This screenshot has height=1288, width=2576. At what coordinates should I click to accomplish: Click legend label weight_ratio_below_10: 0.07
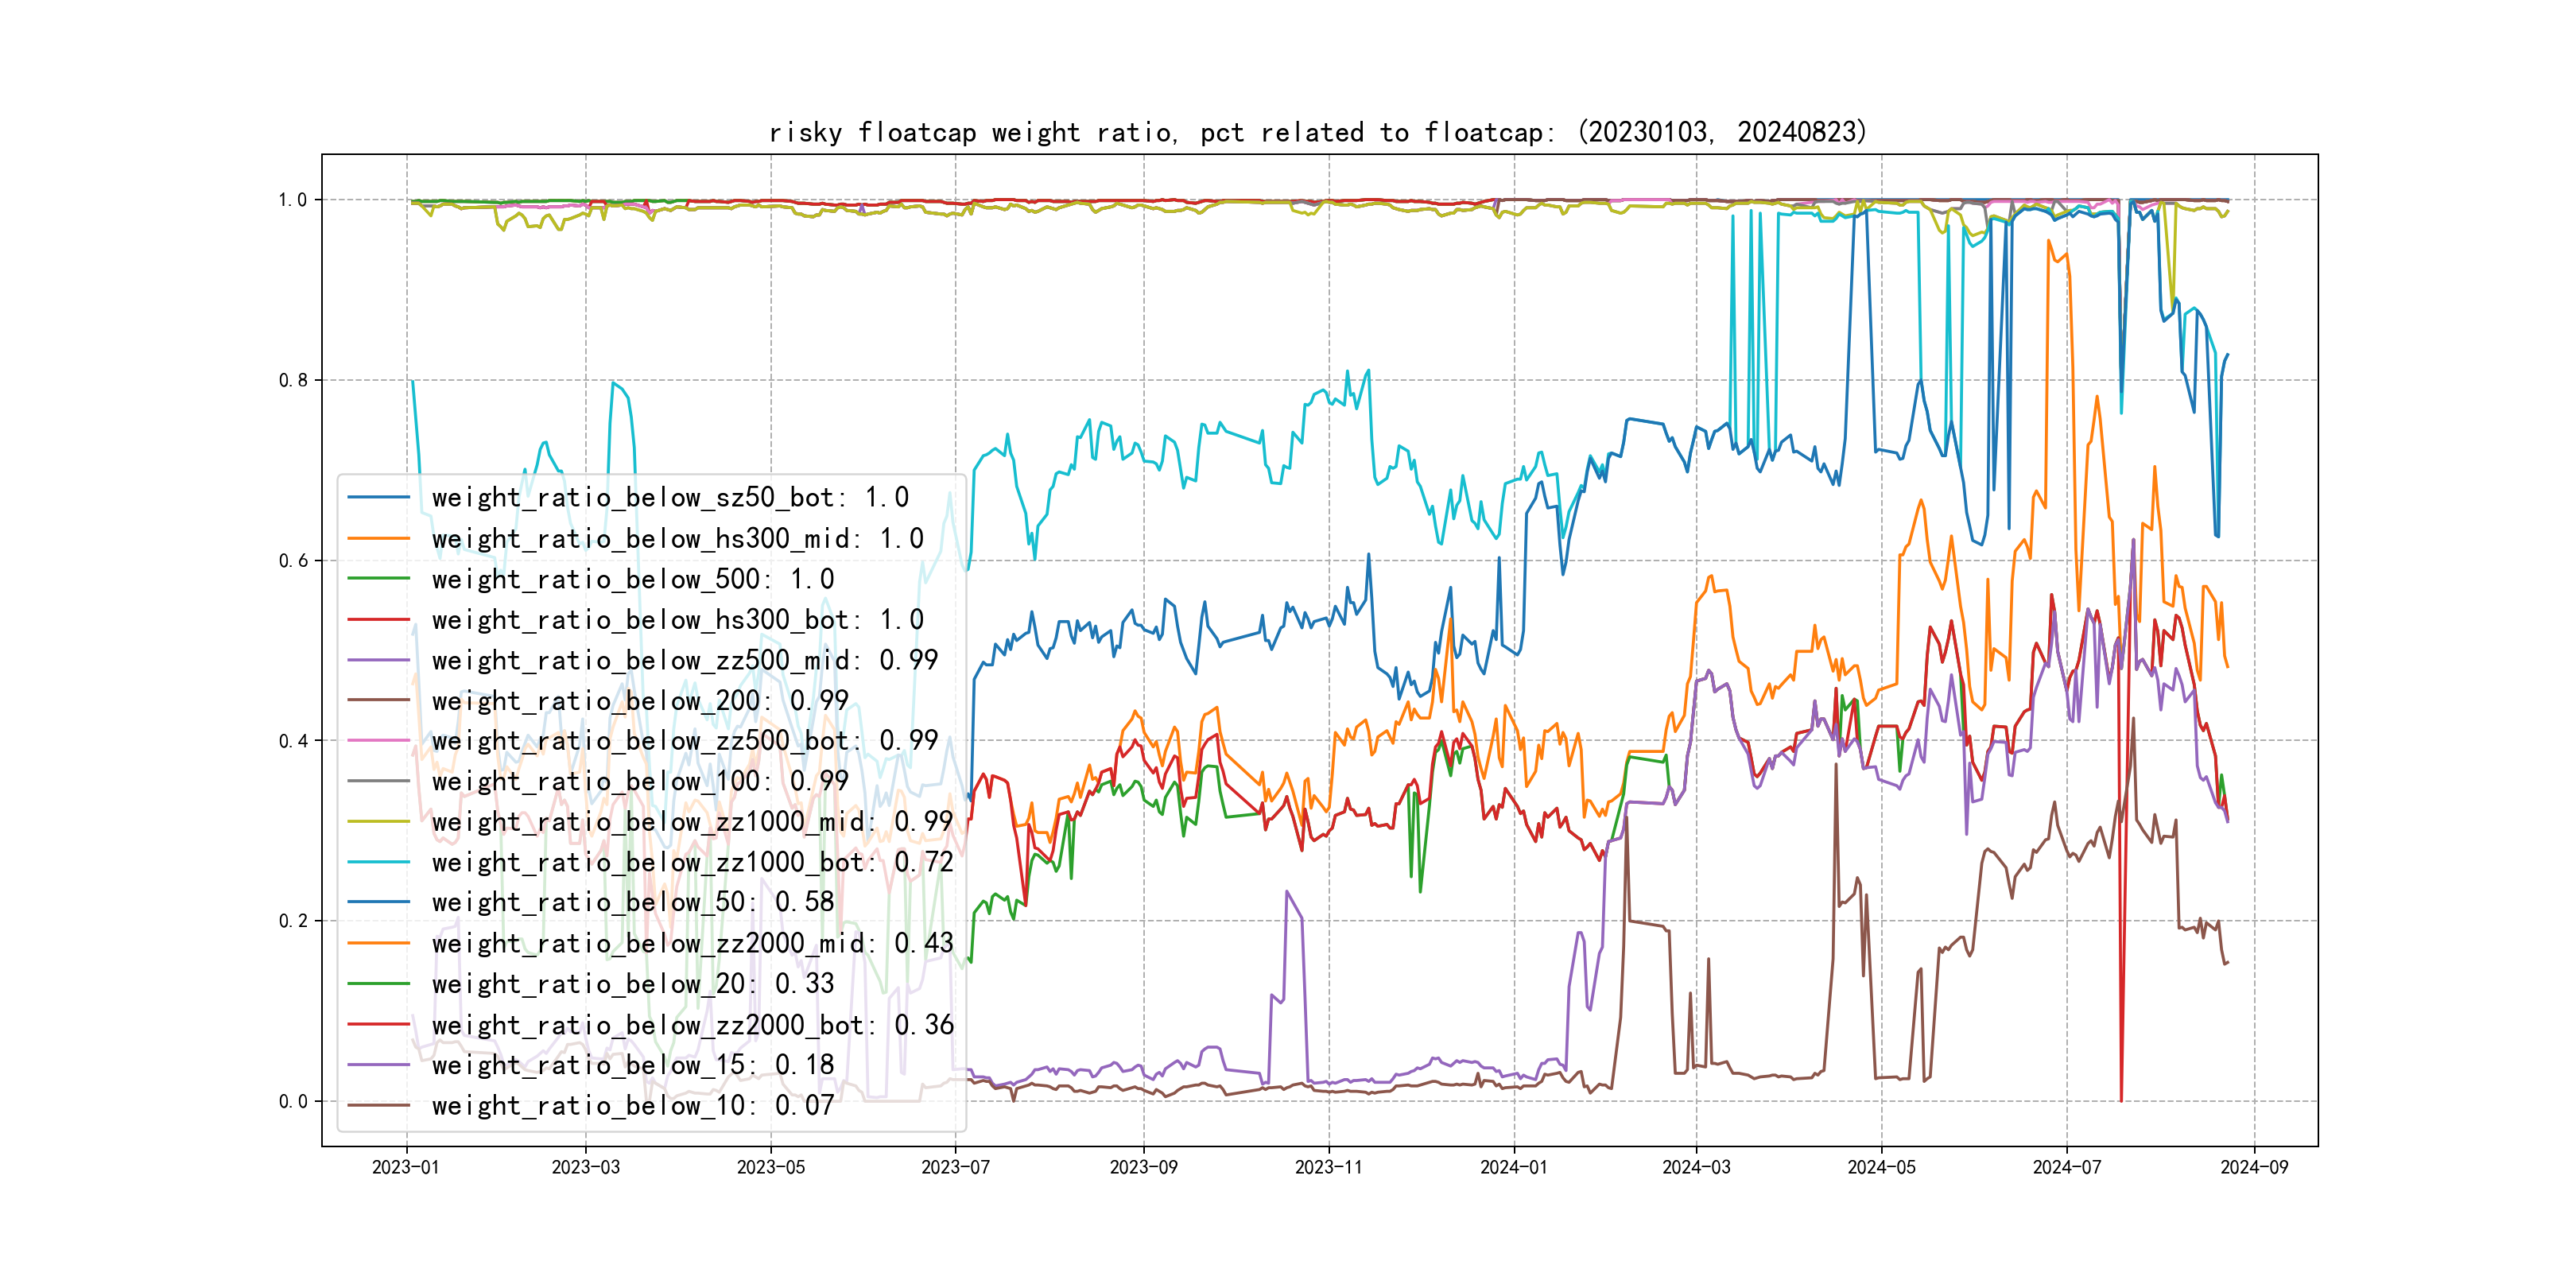[x=632, y=1105]
